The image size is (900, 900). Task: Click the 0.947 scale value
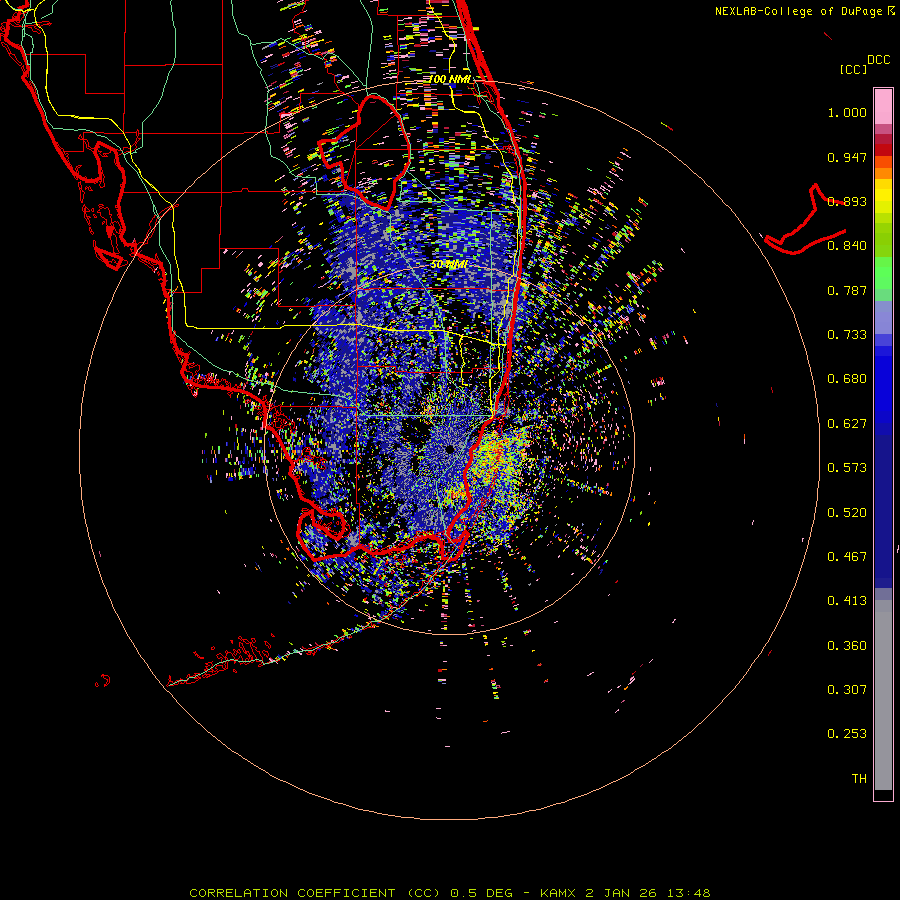click(x=847, y=157)
